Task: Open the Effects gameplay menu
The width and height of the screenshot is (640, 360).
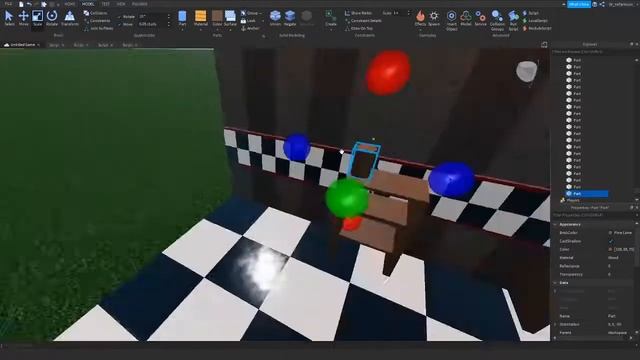Action: coord(420,17)
